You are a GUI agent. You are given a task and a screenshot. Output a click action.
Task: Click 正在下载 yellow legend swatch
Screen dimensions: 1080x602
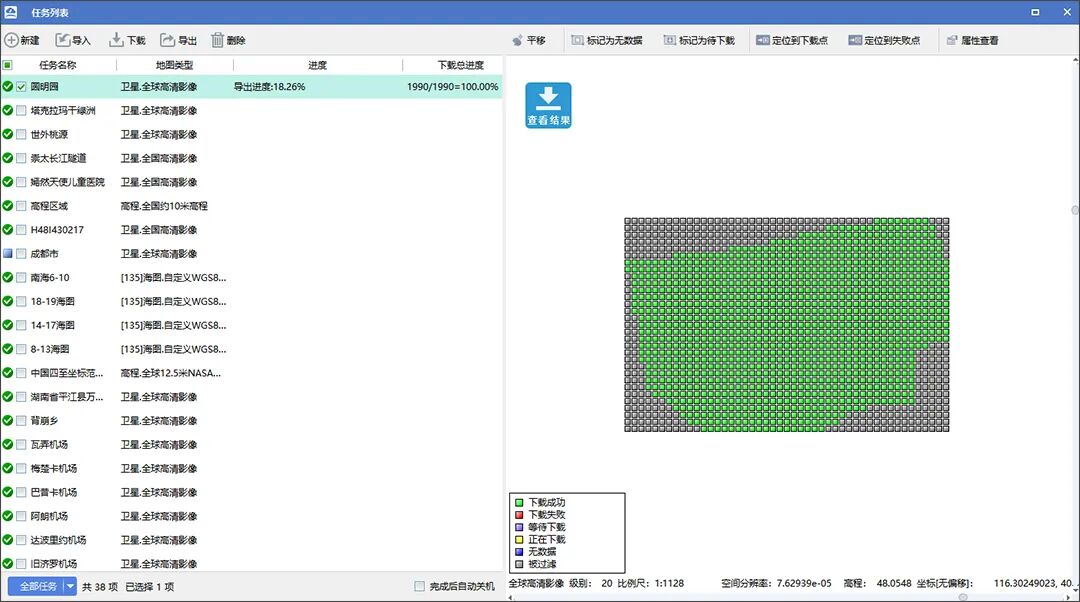click(519, 539)
